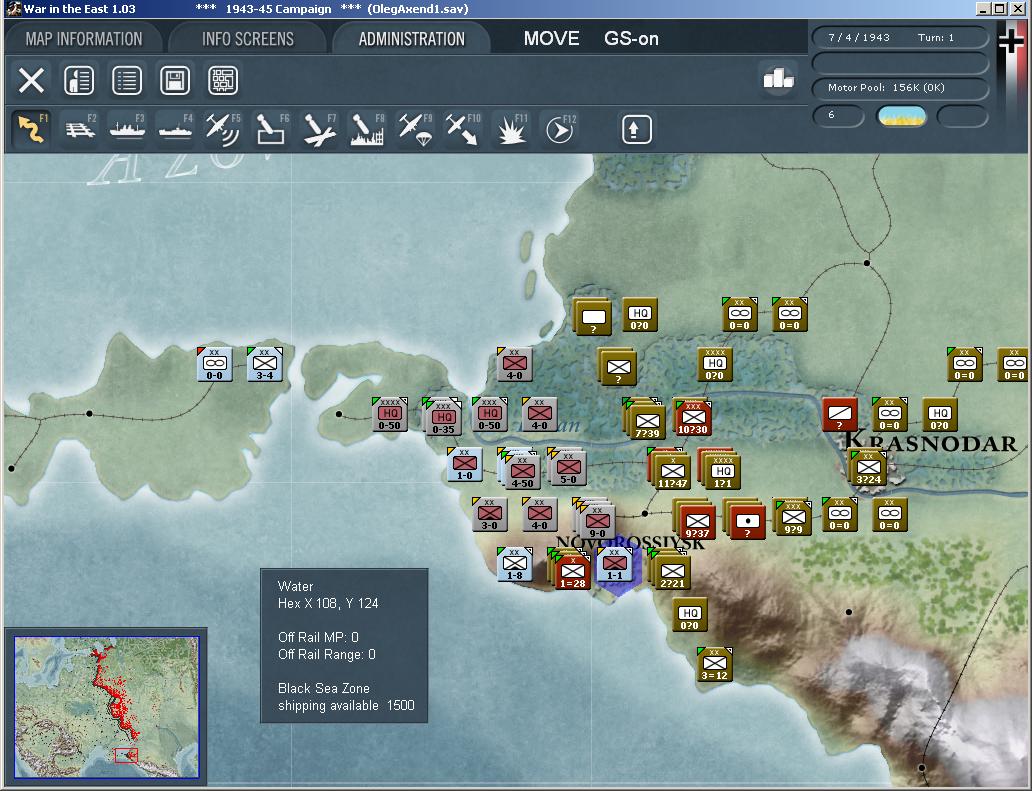Switch to the INFO SCREENS tab
This screenshot has width=1032, height=791.
pos(247,39)
